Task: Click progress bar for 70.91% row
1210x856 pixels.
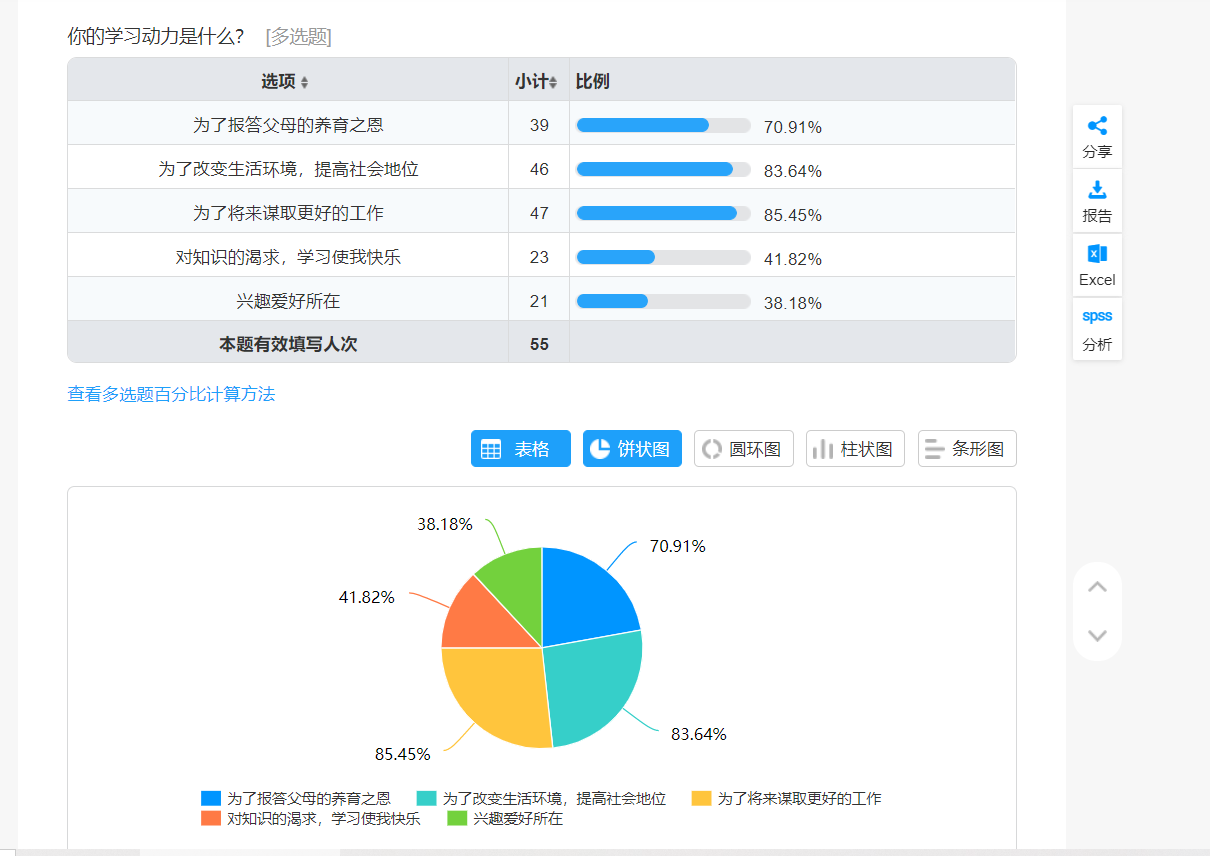Action: click(664, 126)
